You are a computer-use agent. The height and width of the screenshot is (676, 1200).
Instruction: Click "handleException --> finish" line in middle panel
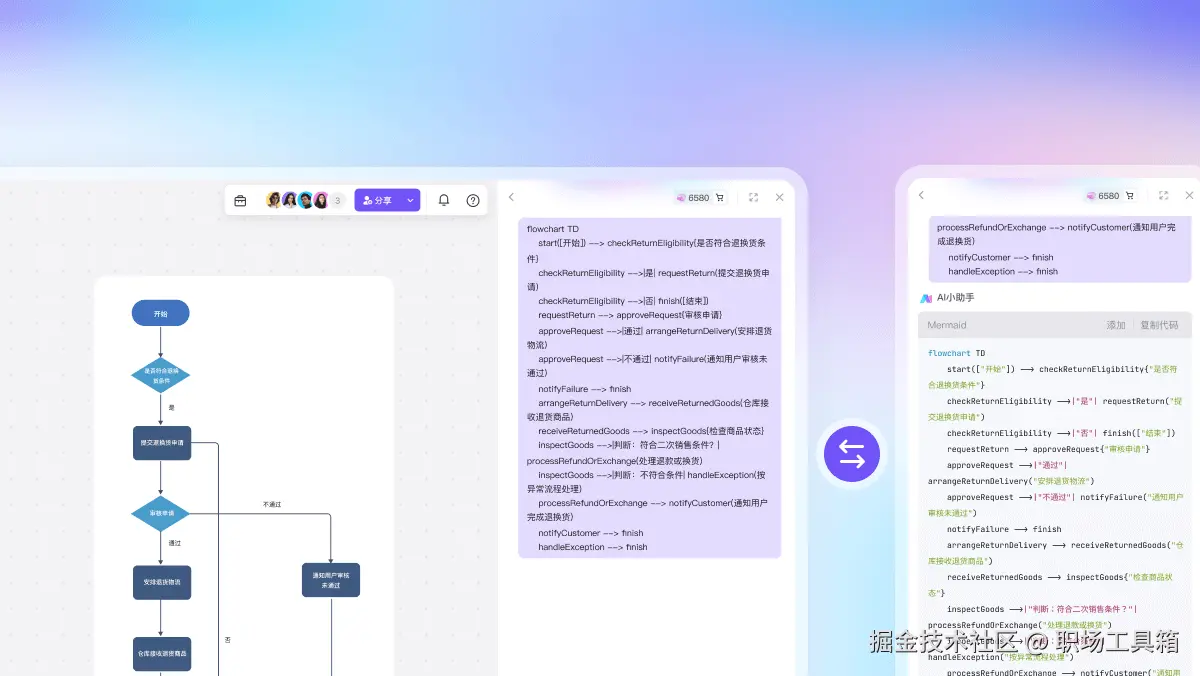pyautogui.click(x=593, y=547)
